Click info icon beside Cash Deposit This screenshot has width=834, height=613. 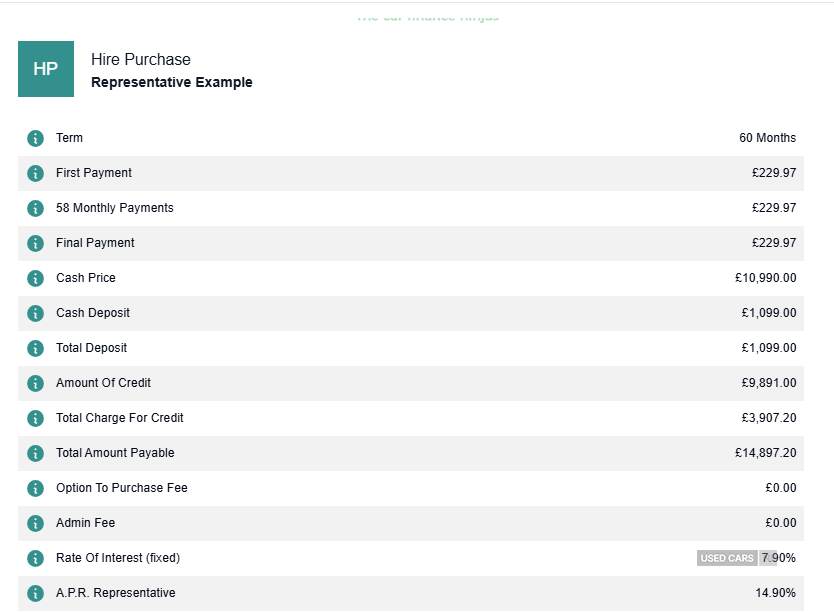pos(35,313)
